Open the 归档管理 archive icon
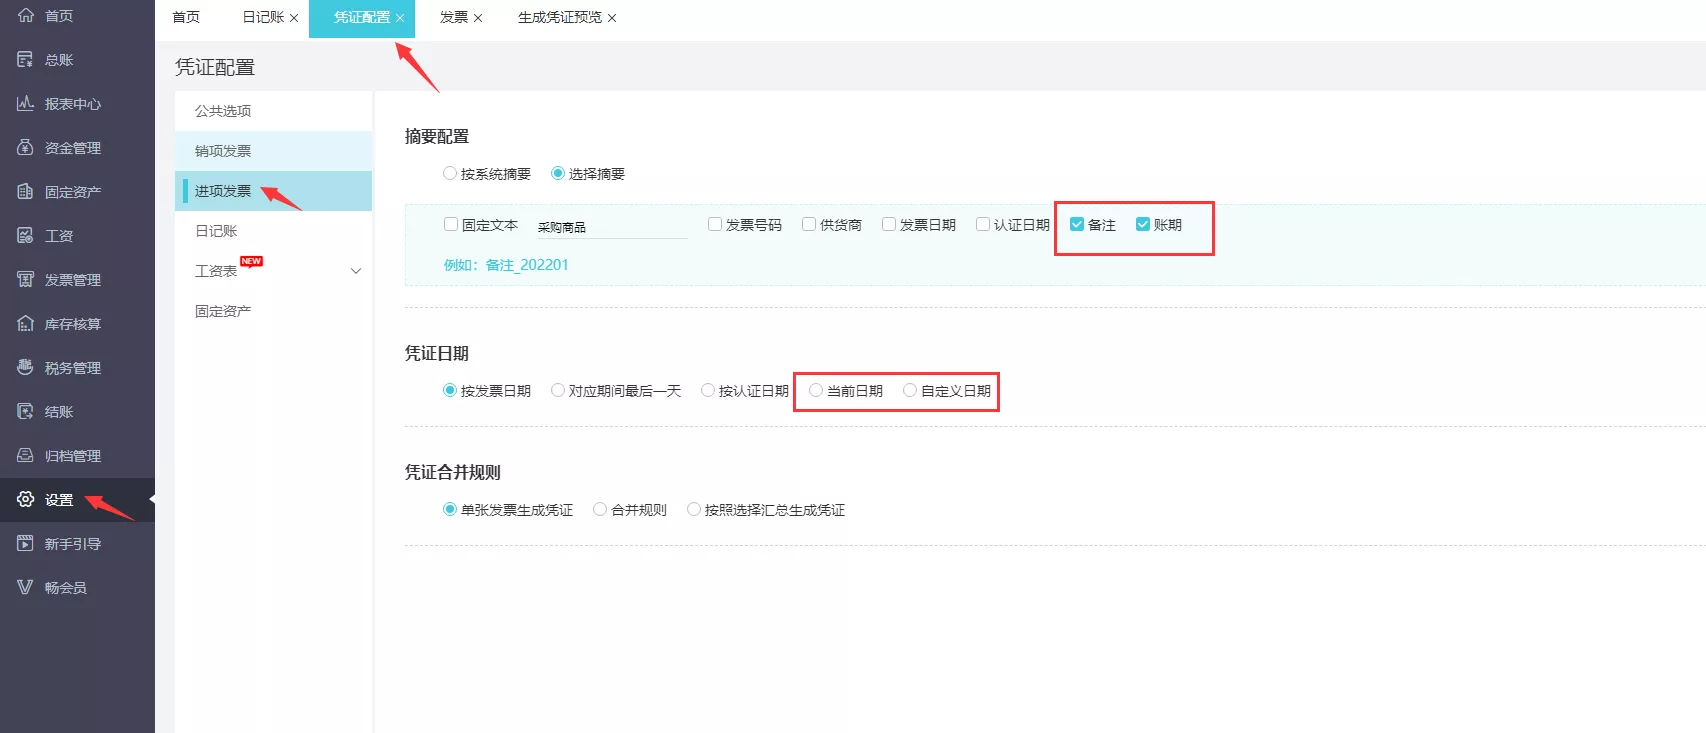1706x733 pixels. (26, 455)
